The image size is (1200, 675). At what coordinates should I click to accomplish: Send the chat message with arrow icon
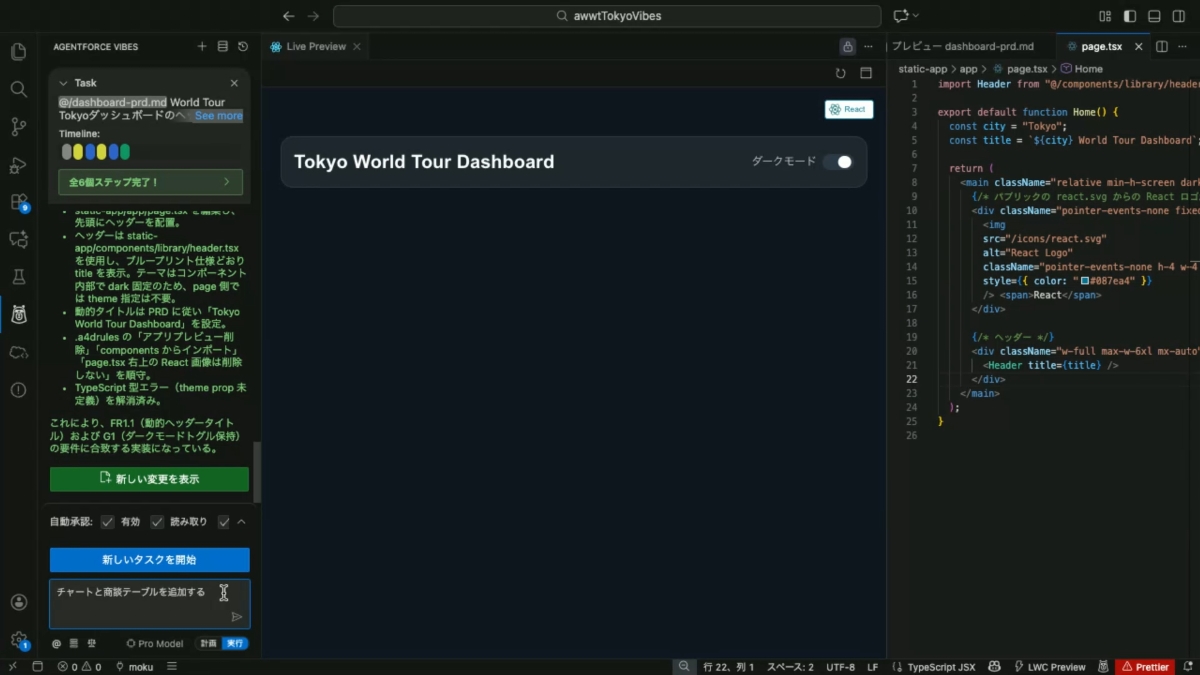[237, 617]
